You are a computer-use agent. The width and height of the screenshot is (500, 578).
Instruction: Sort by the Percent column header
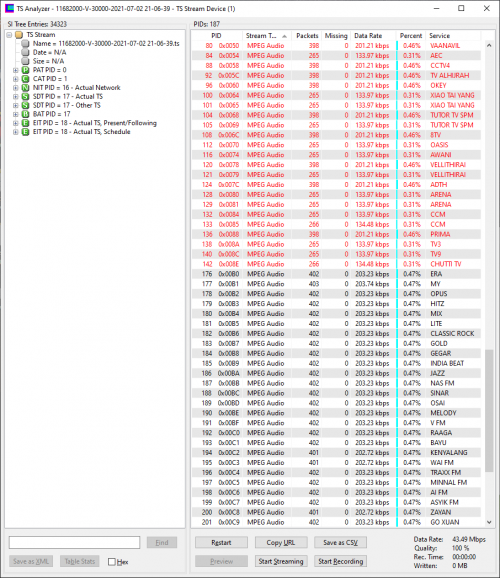411,36
